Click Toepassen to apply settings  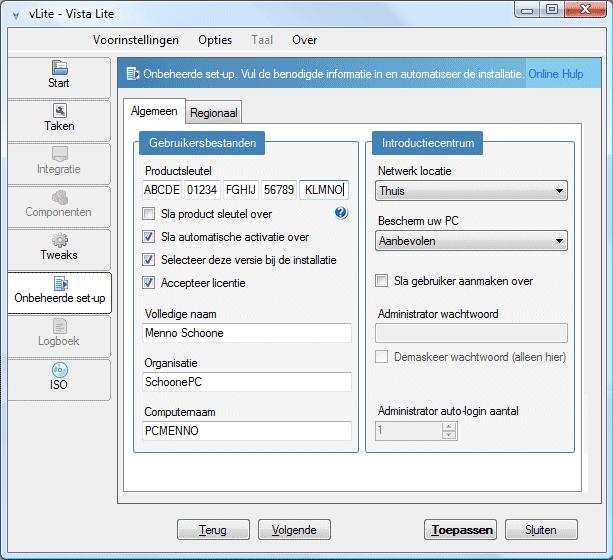pos(461,530)
